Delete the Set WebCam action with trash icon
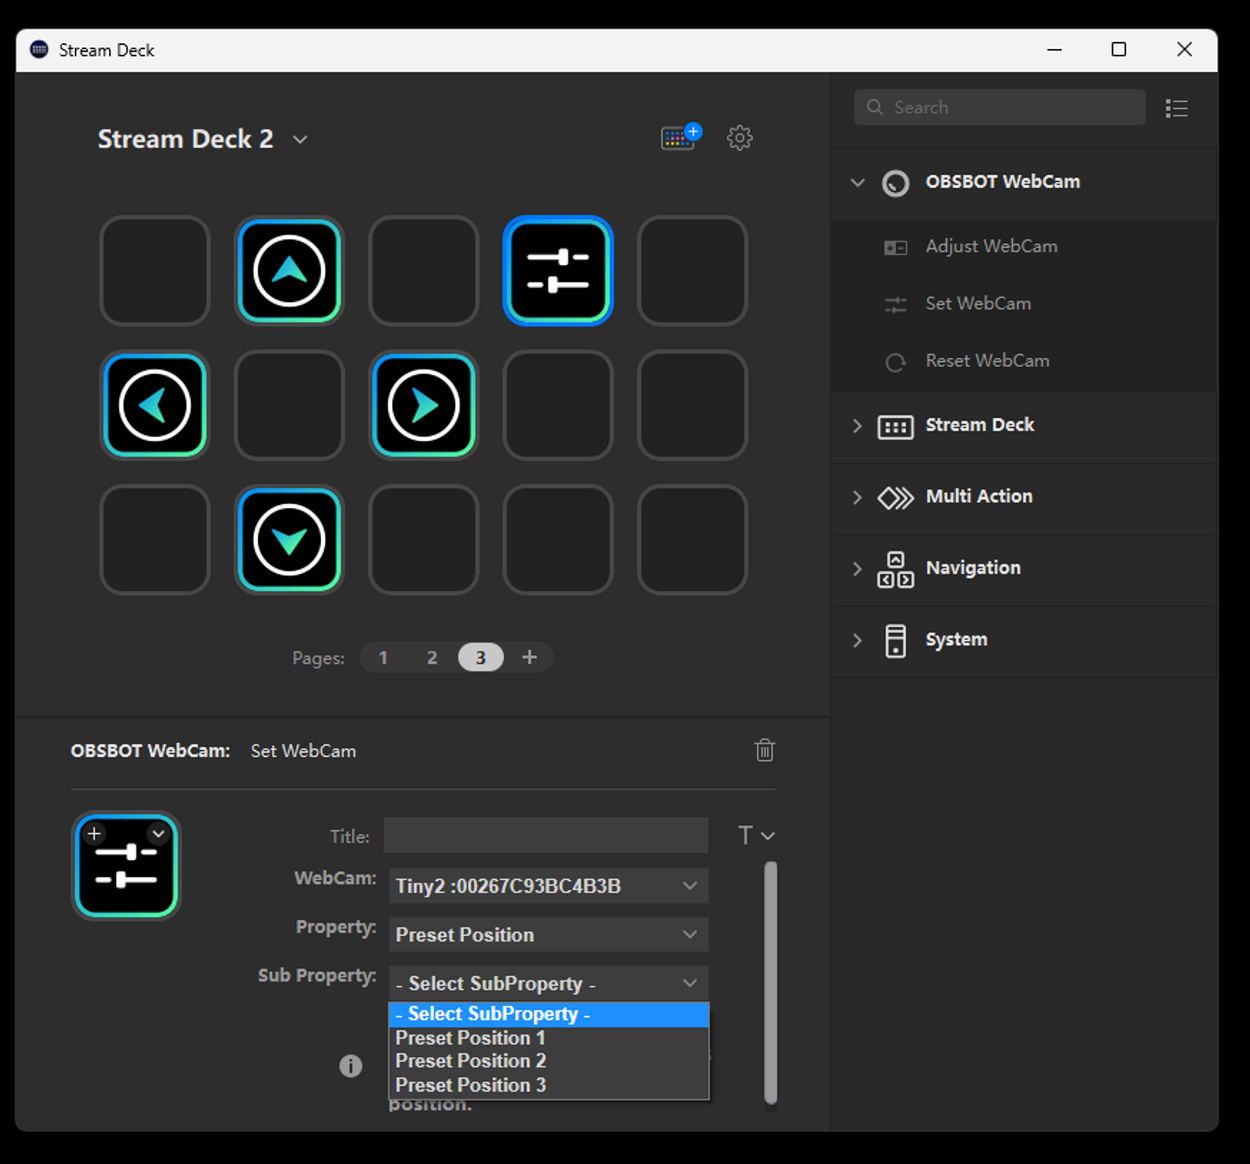The image size is (1250, 1164). click(x=764, y=750)
